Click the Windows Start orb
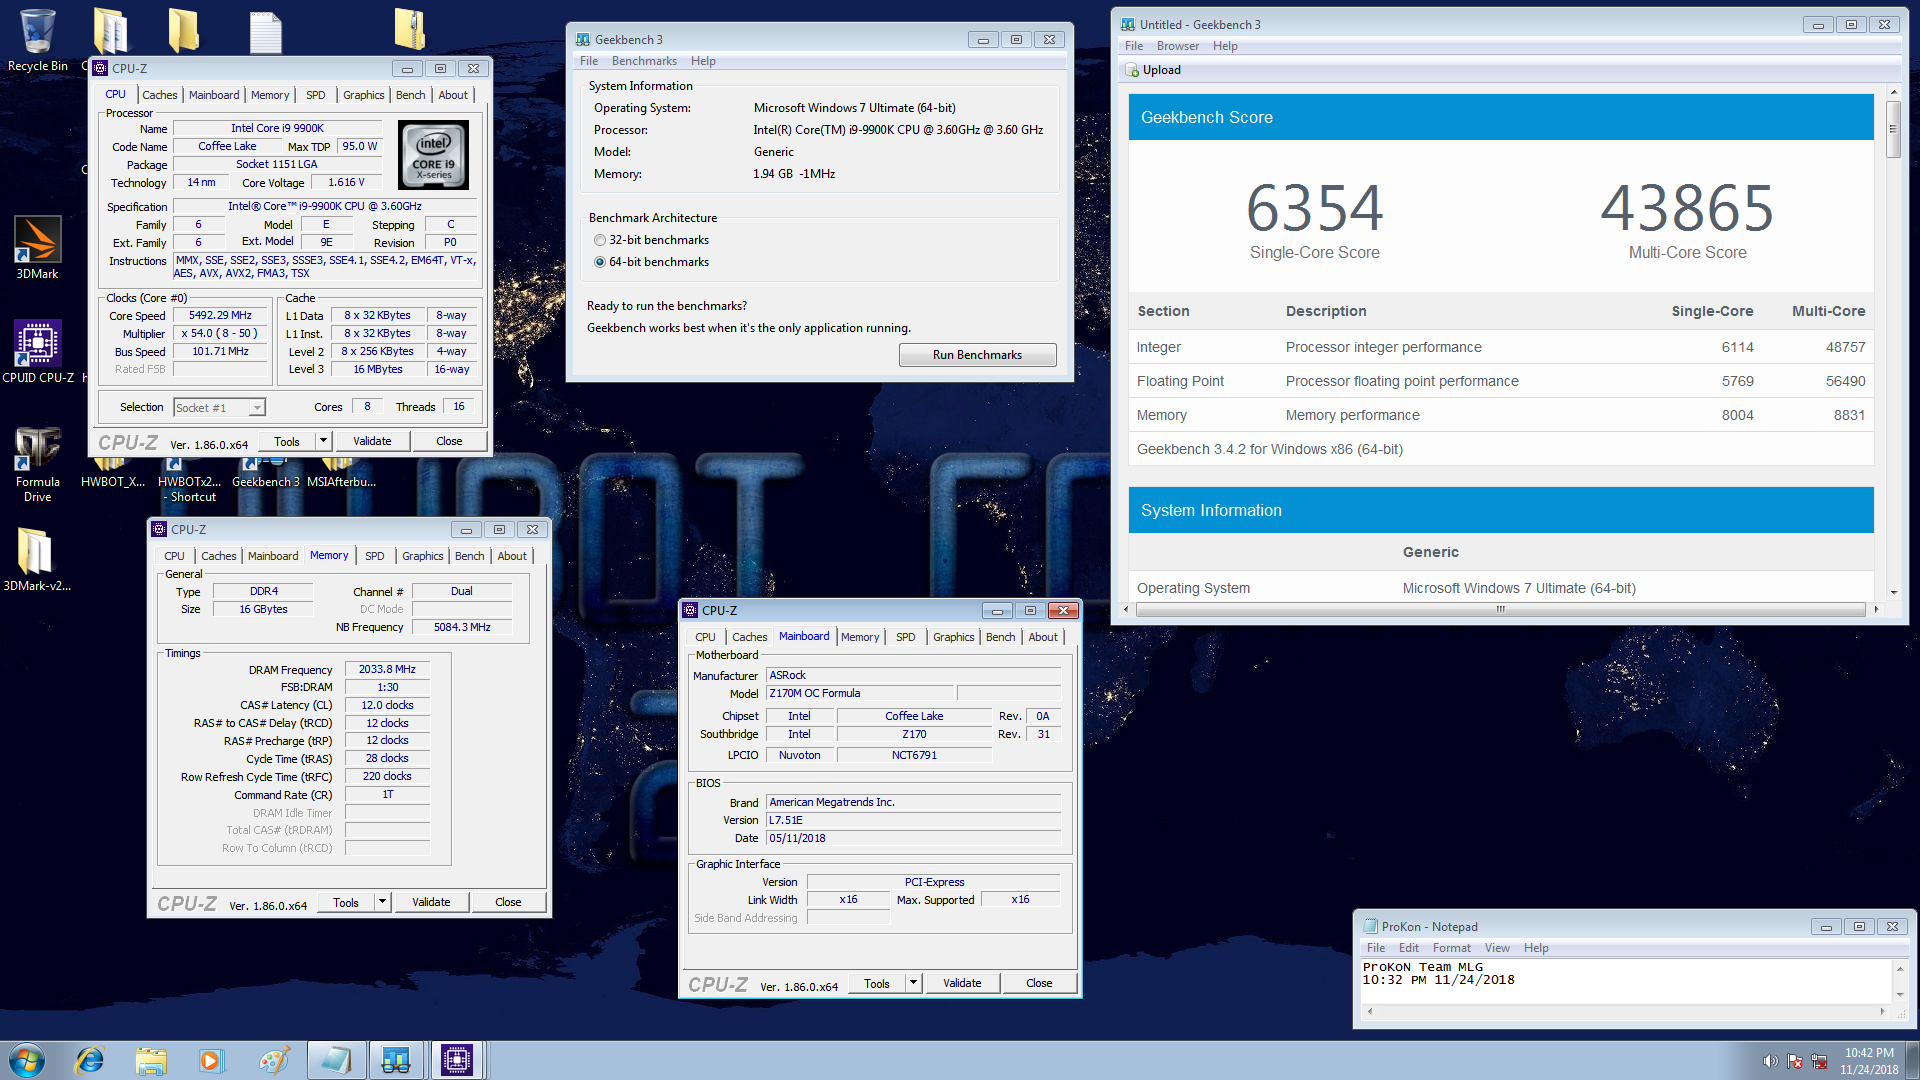 (27, 1060)
